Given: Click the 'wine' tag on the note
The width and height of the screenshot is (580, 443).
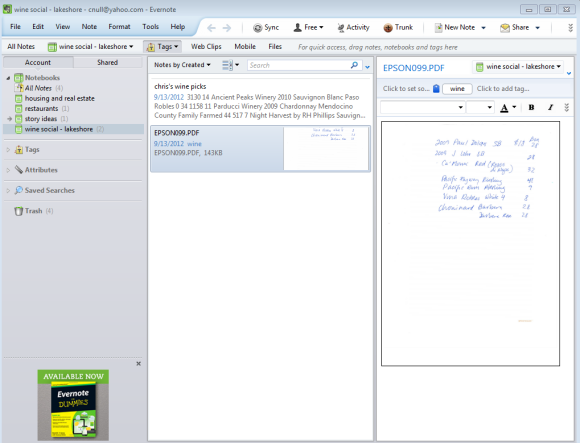Looking at the screenshot, I should point(457,89).
